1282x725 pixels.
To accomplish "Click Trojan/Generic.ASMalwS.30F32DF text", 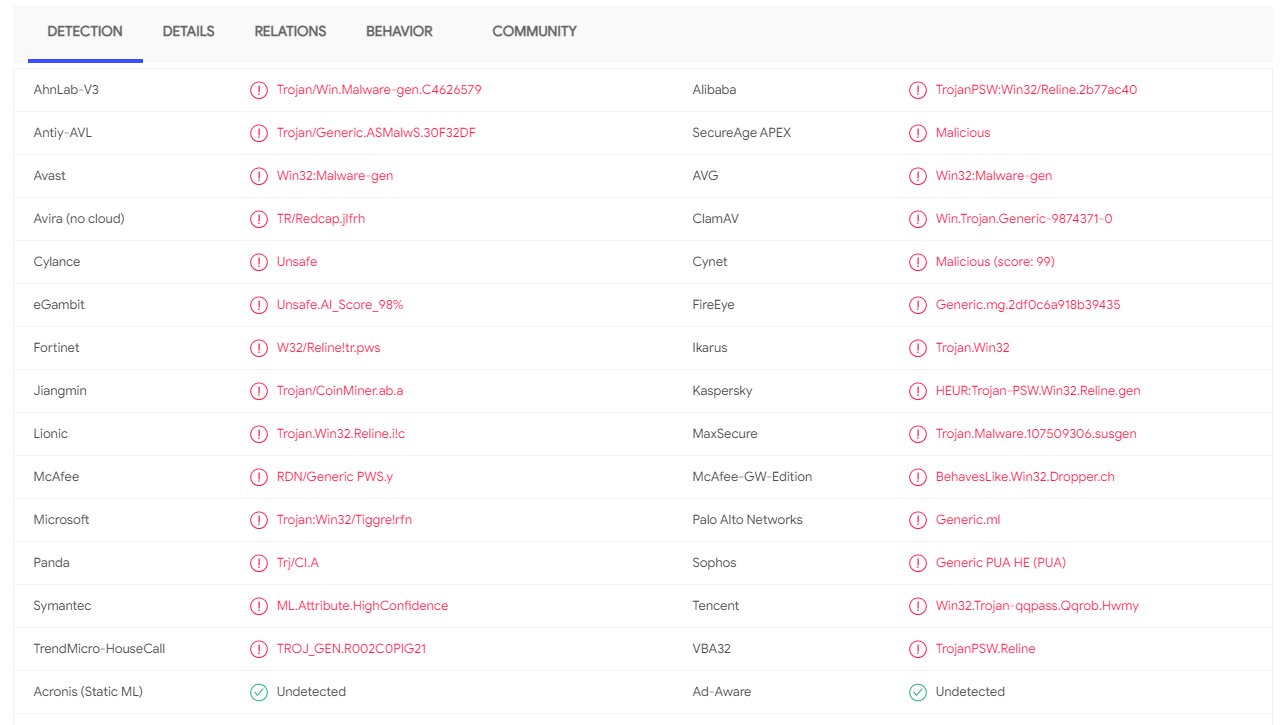I will click(x=376, y=133).
